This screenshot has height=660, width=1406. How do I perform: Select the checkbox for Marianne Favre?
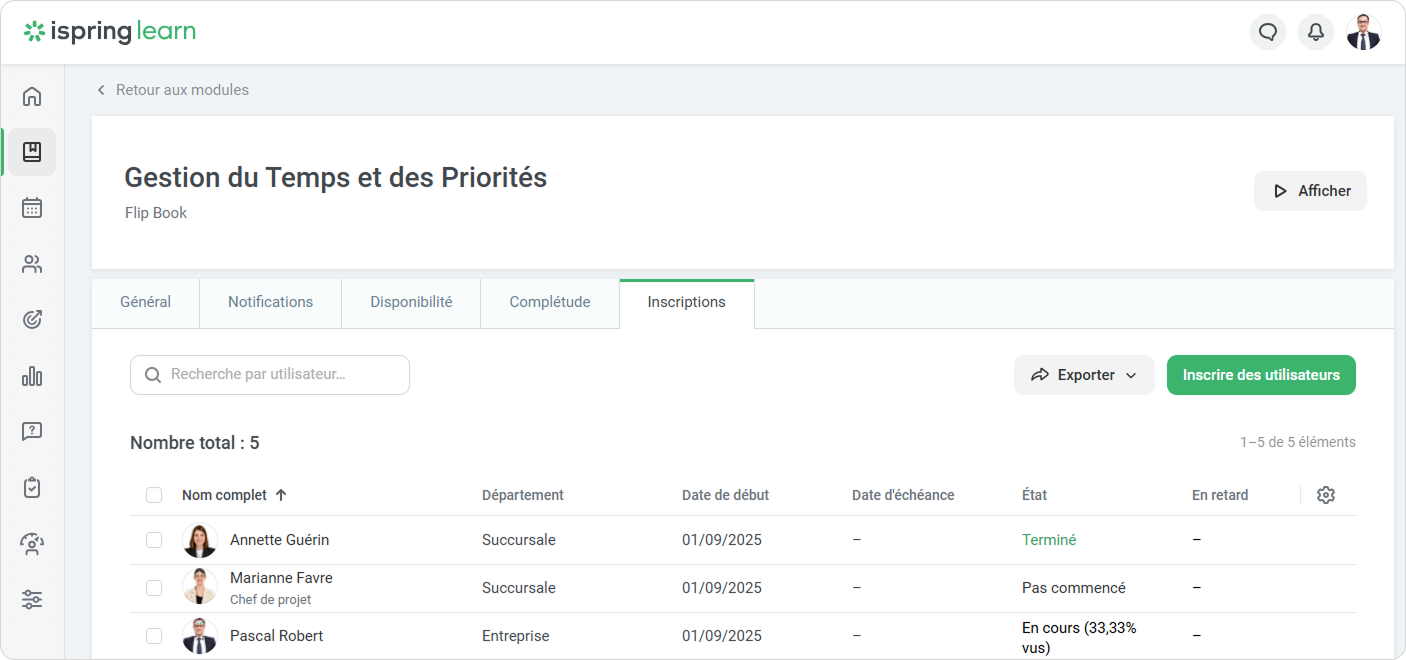(x=154, y=588)
